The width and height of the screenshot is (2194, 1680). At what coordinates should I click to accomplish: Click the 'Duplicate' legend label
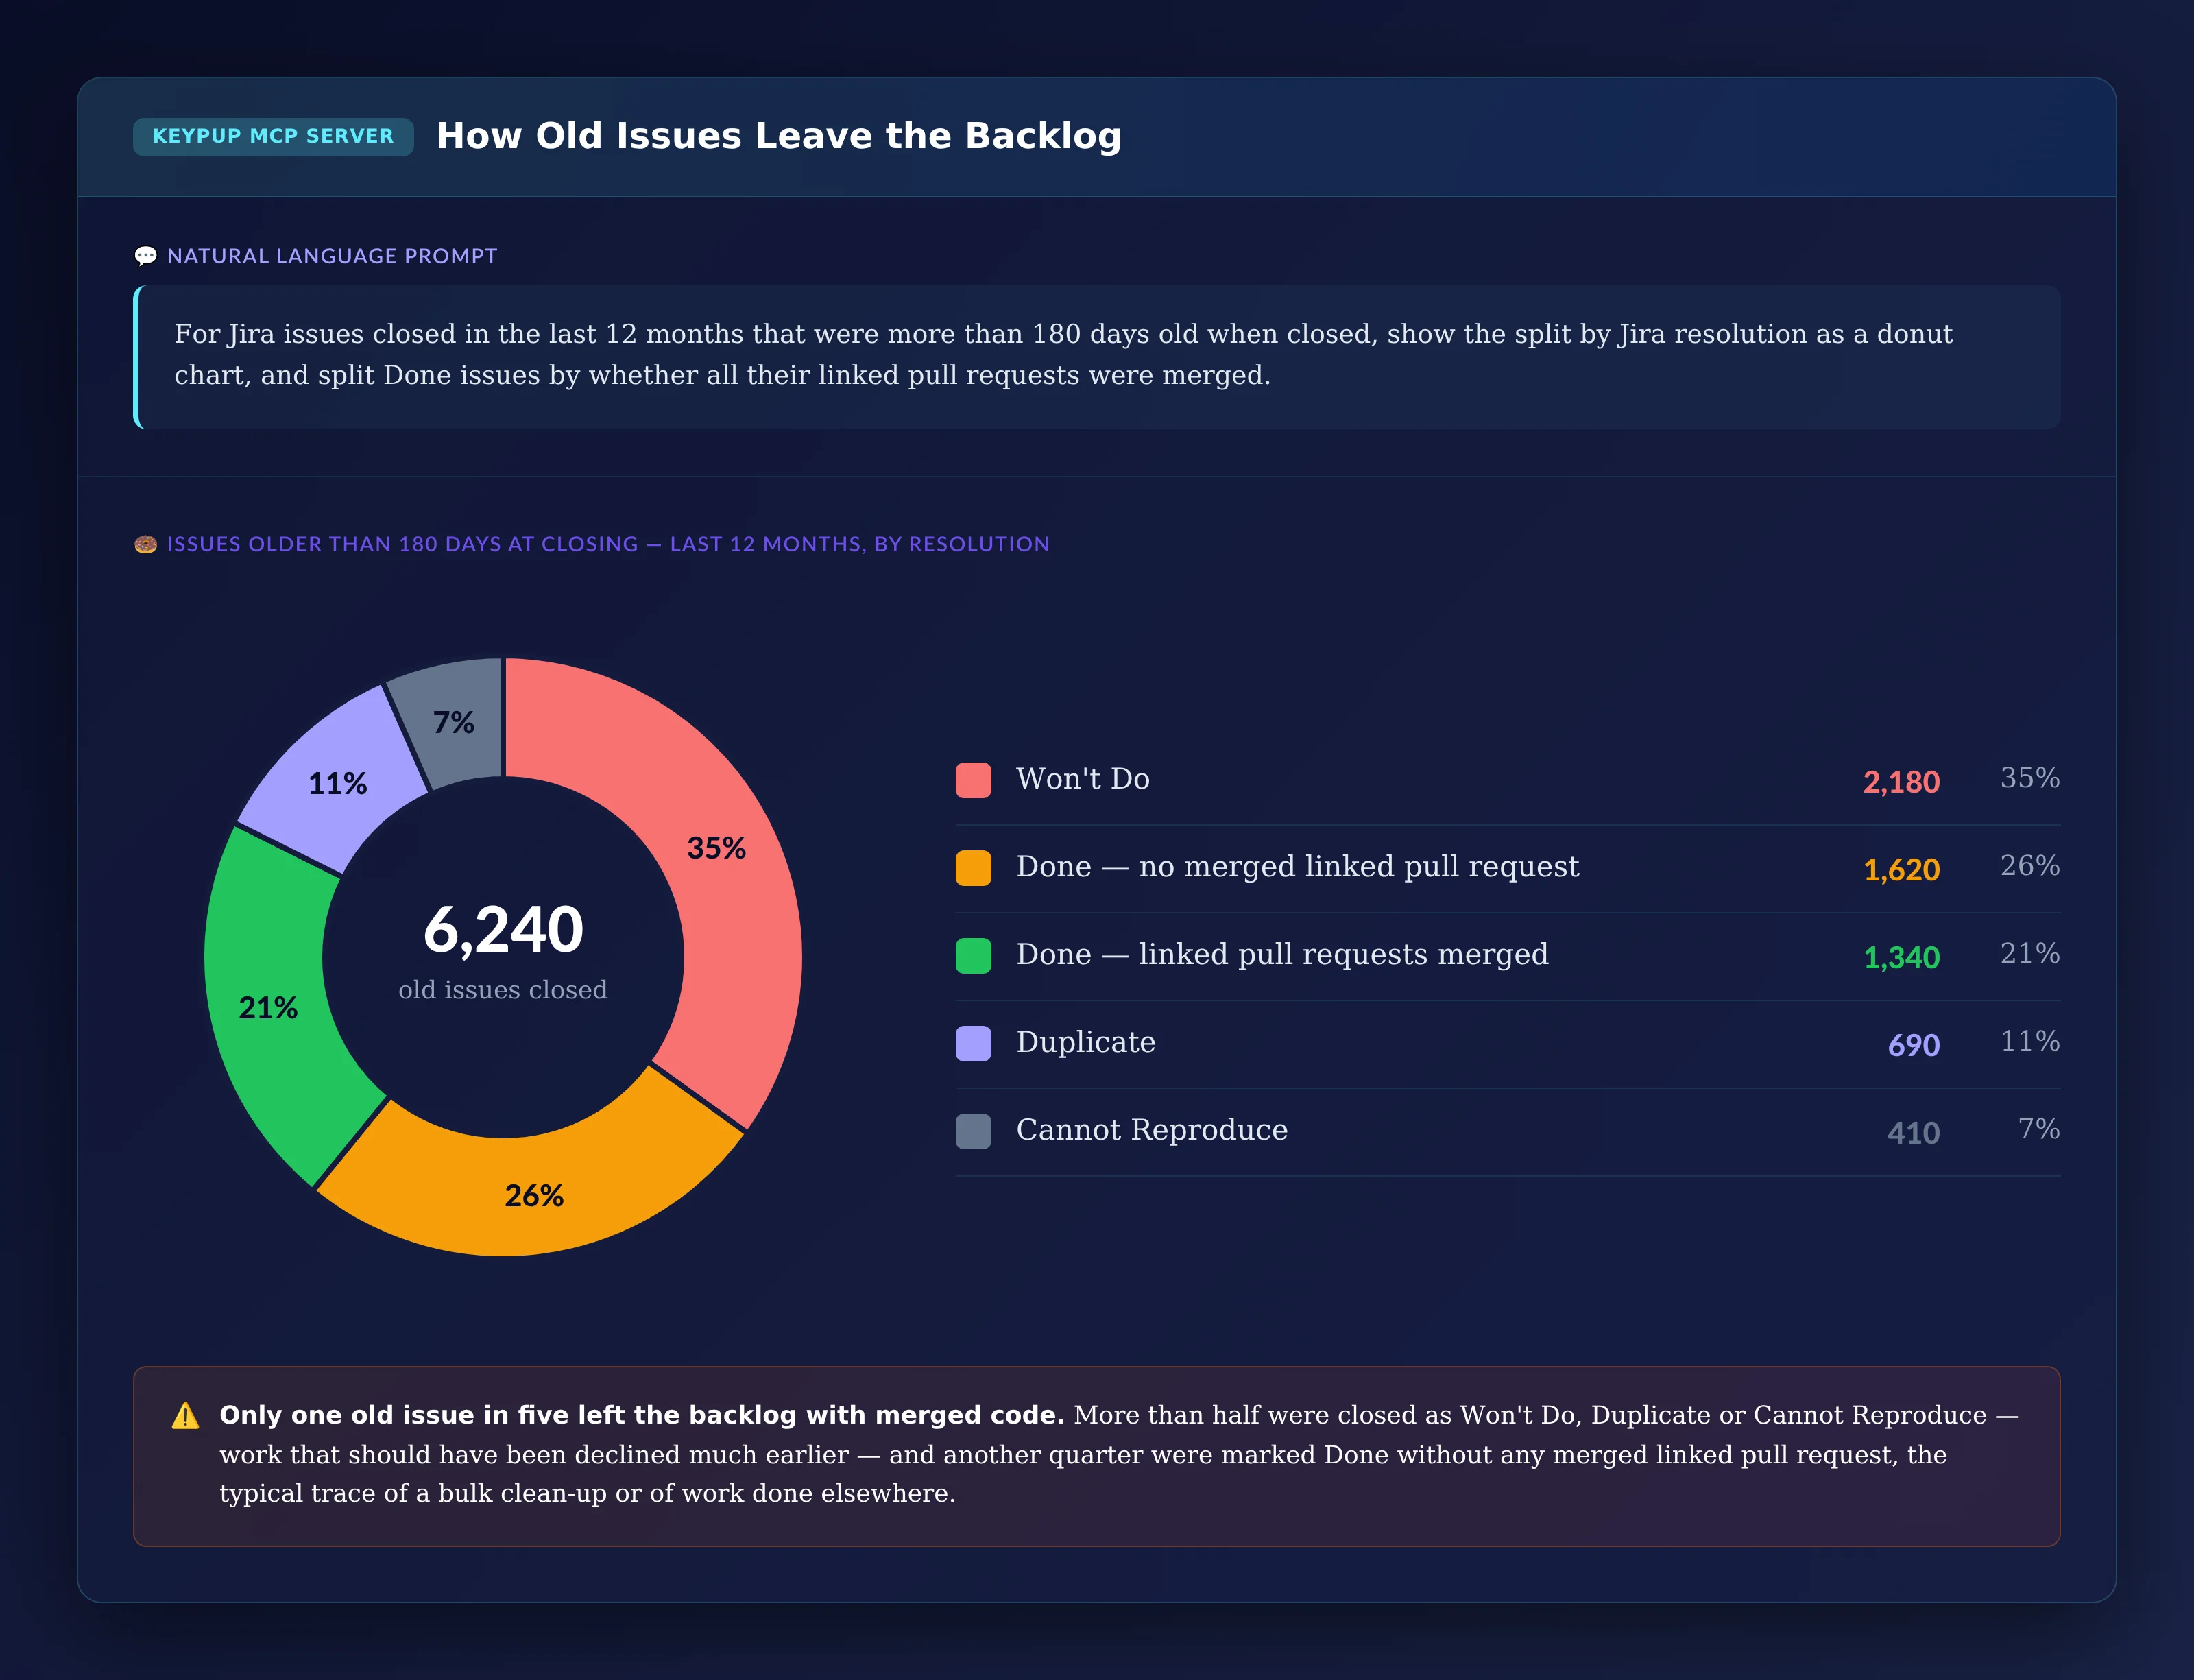tap(1086, 1042)
